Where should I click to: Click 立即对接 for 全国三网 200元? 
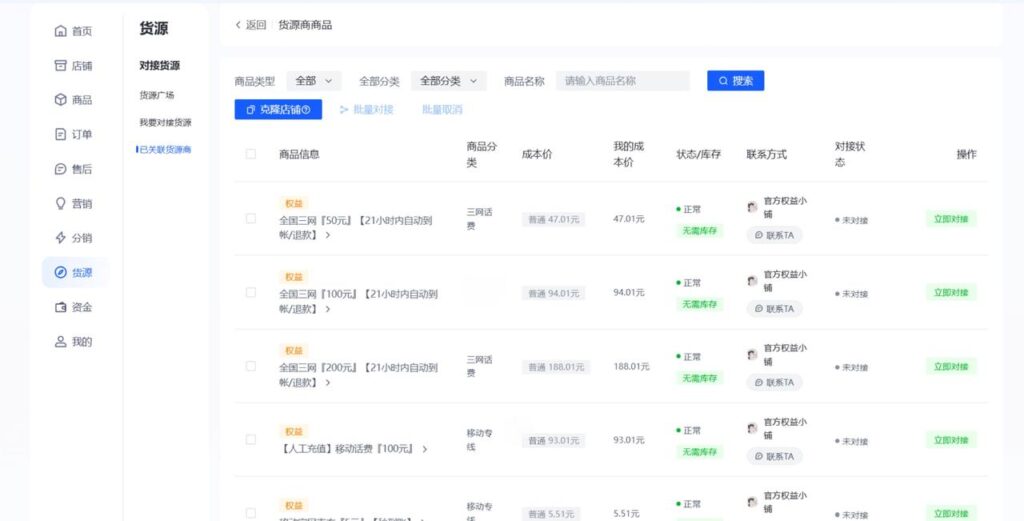point(951,366)
